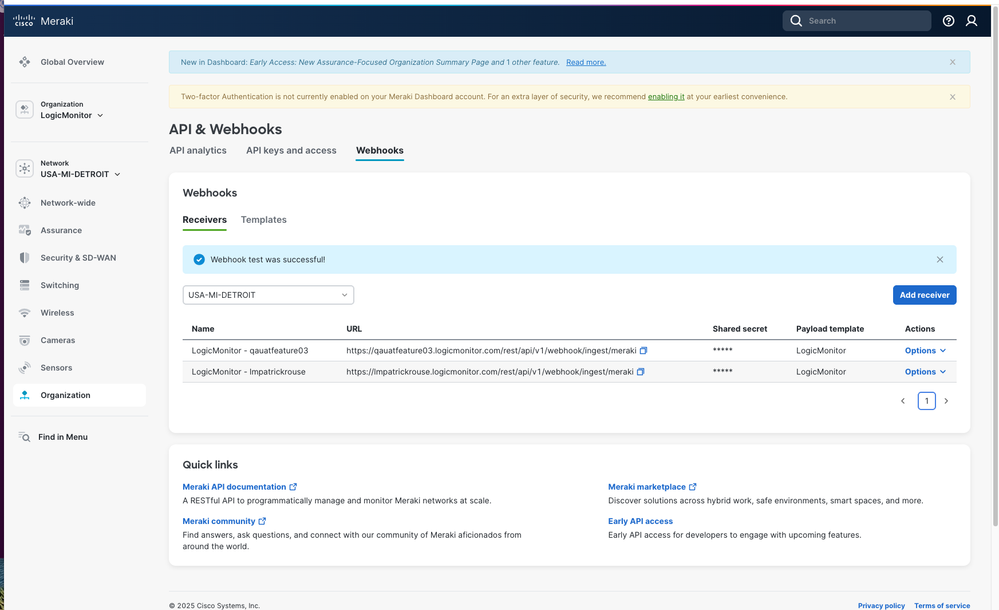Open the USA-MI-DETROIT network filter dropdown
The width and height of the screenshot is (999, 610).
[x=268, y=295]
